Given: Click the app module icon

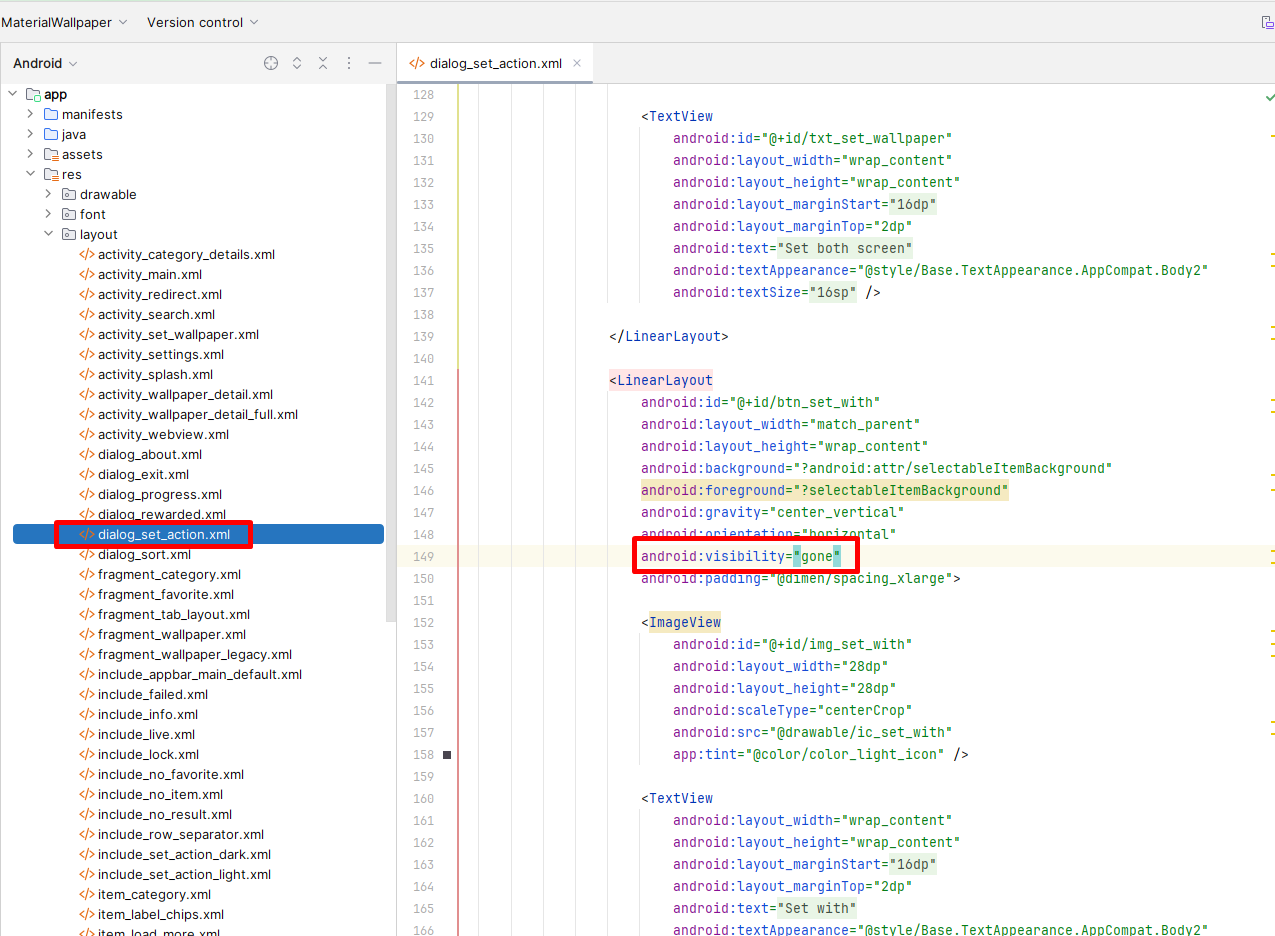Looking at the screenshot, I should coord(33,94).
